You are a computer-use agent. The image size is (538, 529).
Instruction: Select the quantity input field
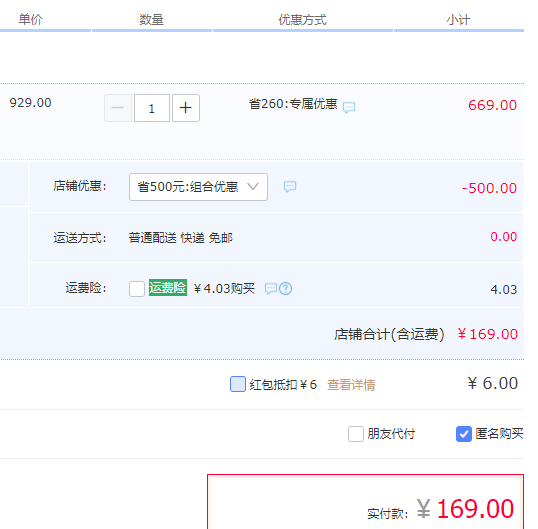point(152,108)
